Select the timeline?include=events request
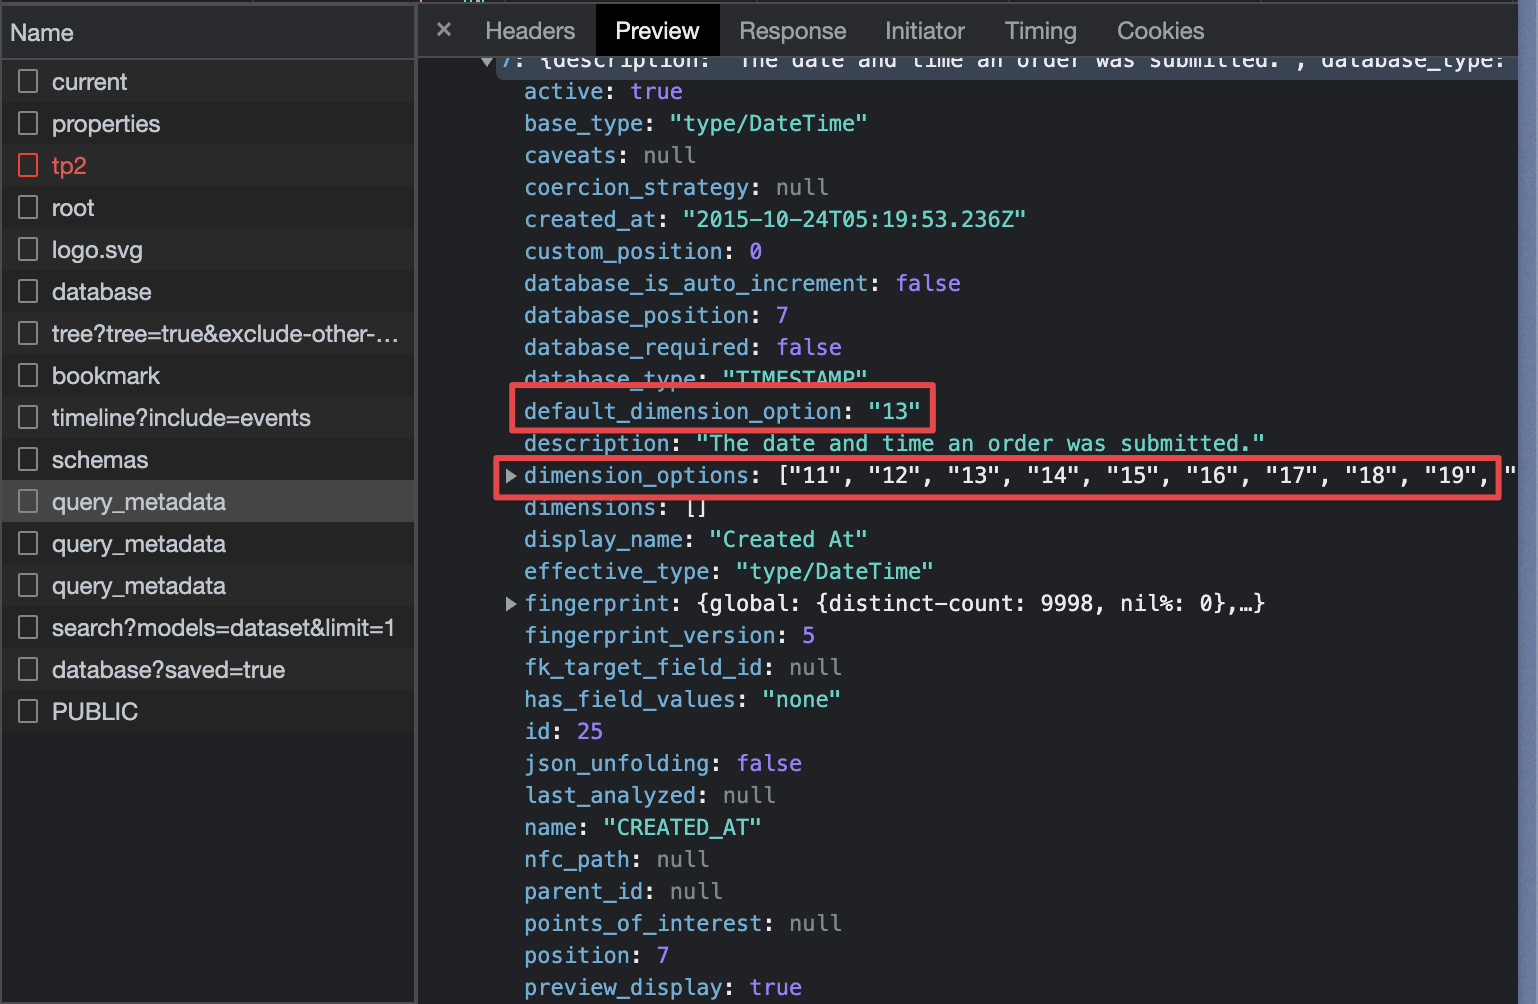This screenshot has width=1538, height=1004. (181, 417)
